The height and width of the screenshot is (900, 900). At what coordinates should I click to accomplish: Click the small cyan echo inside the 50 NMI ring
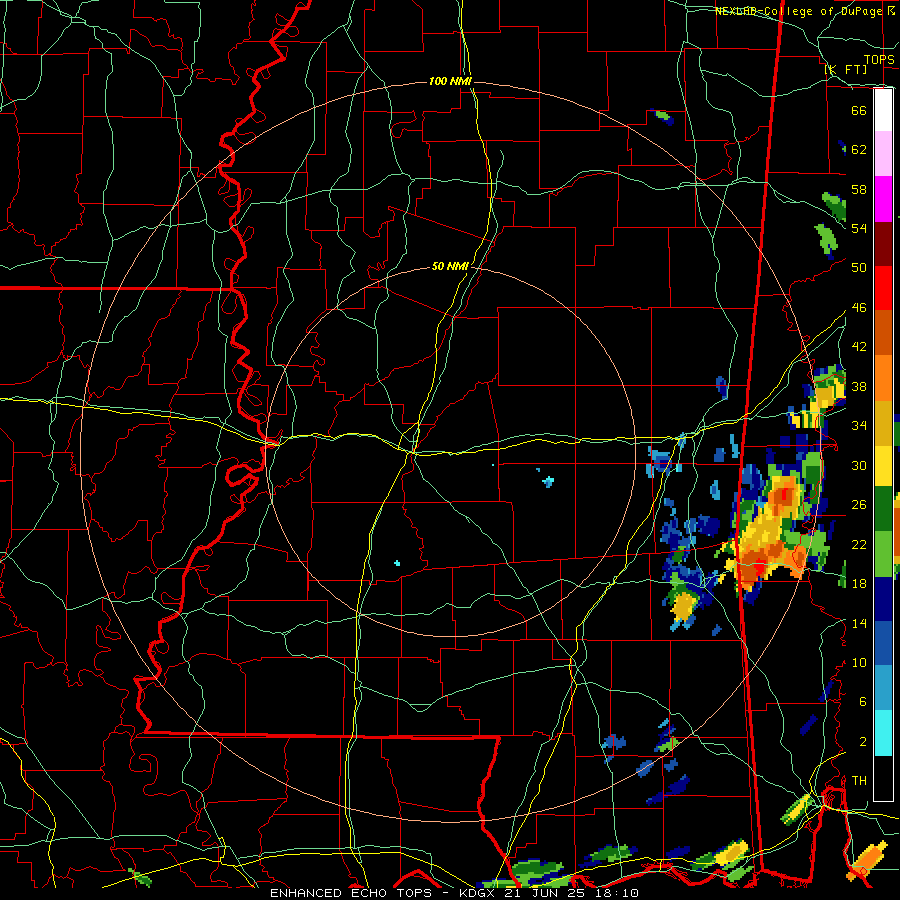pyautogui.click(x=548, y=481)
